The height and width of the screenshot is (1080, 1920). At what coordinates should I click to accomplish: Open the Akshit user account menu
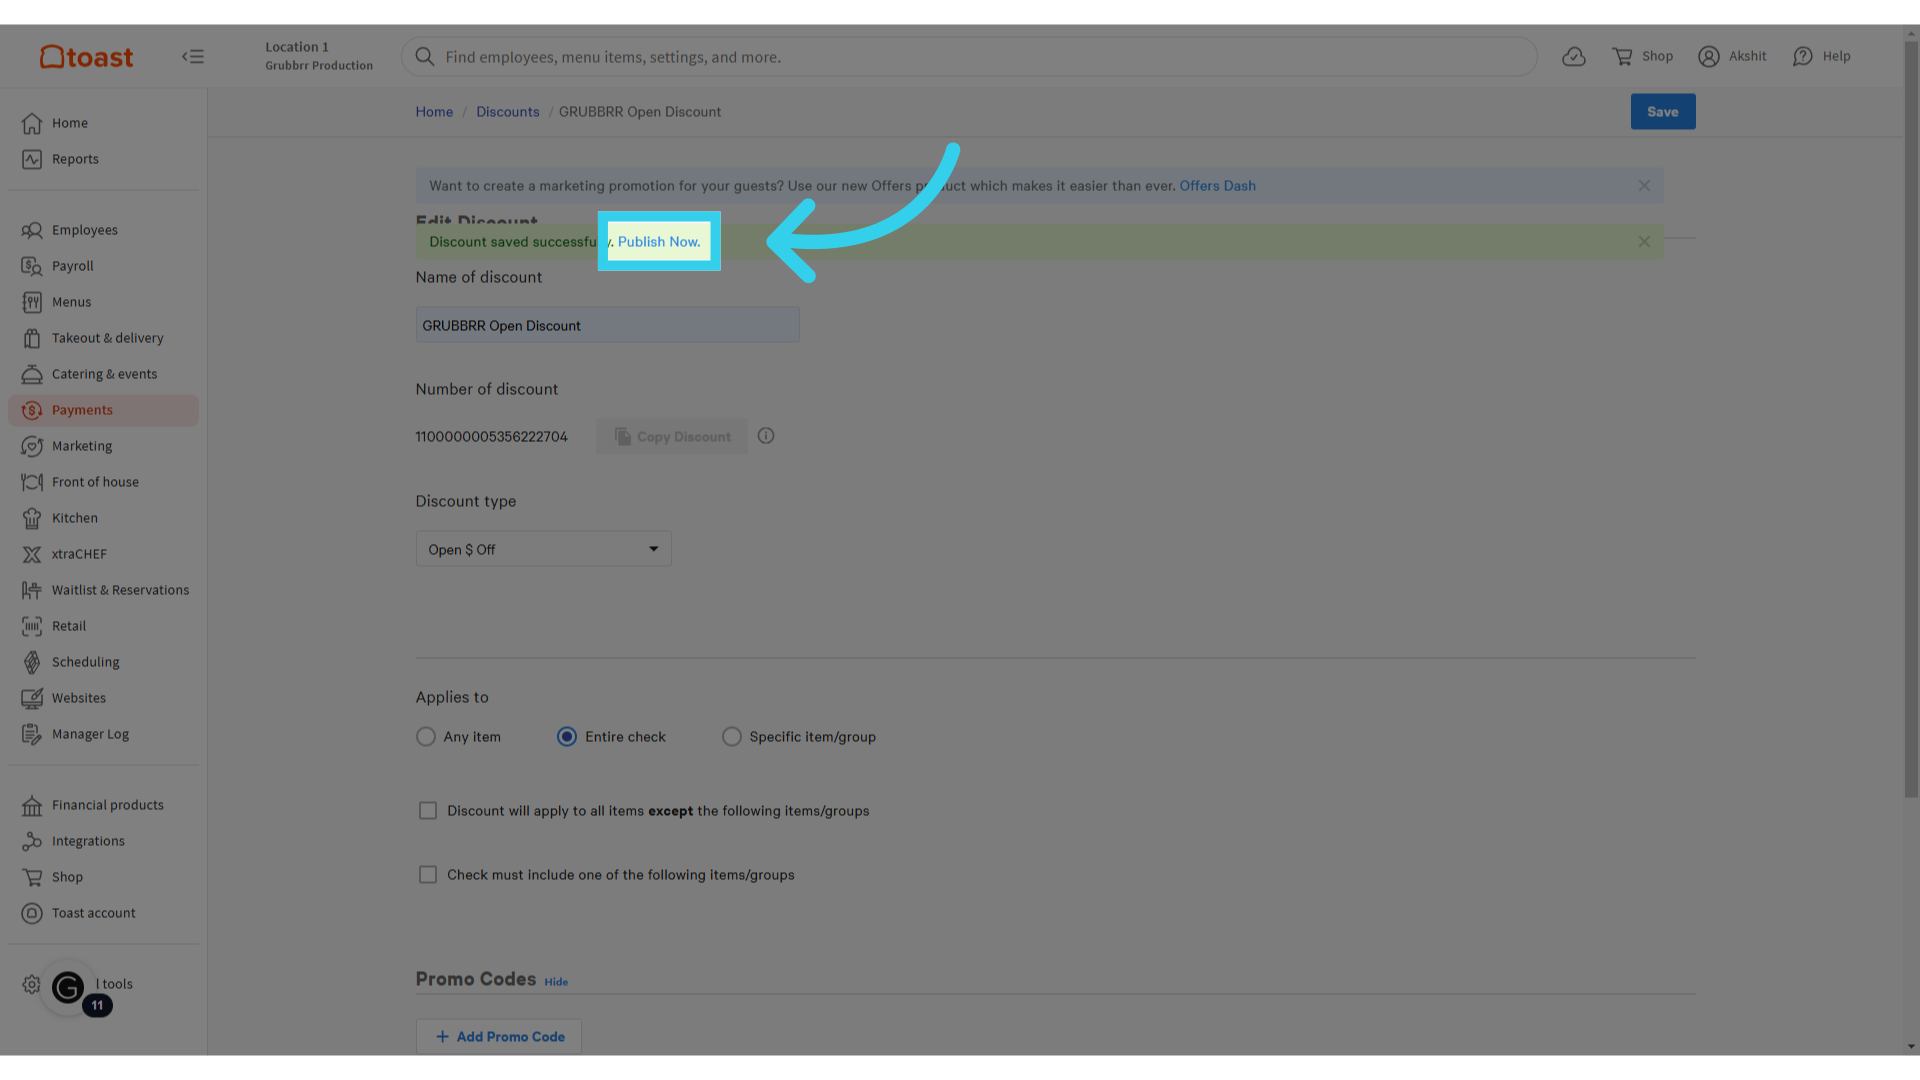[1732, 57]
